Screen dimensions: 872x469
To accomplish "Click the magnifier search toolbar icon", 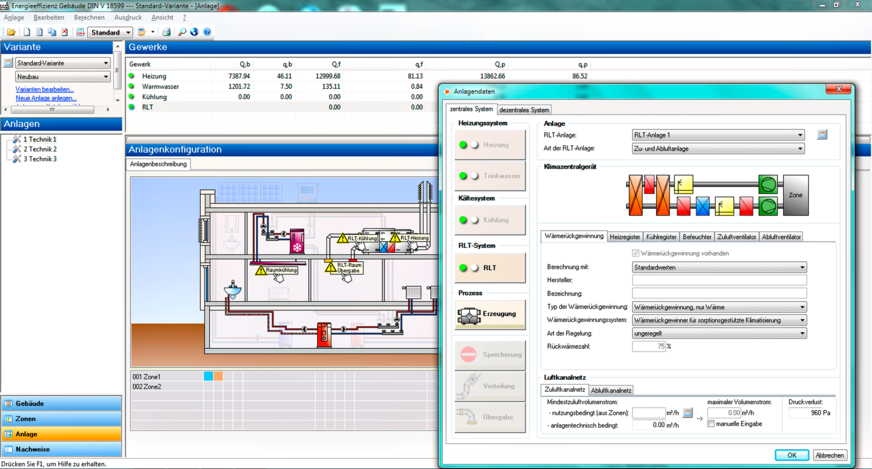I will point(181,32).
